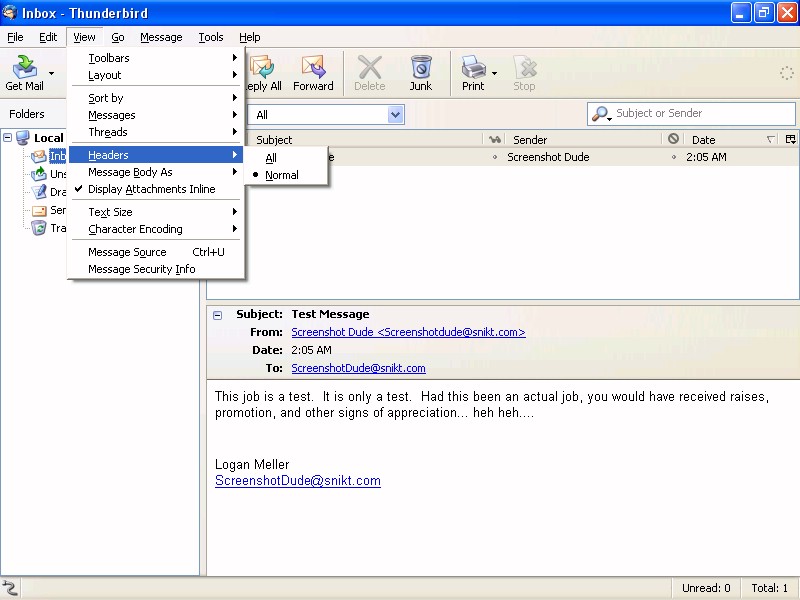Expand the Layout submenu

tap(156, 75)
